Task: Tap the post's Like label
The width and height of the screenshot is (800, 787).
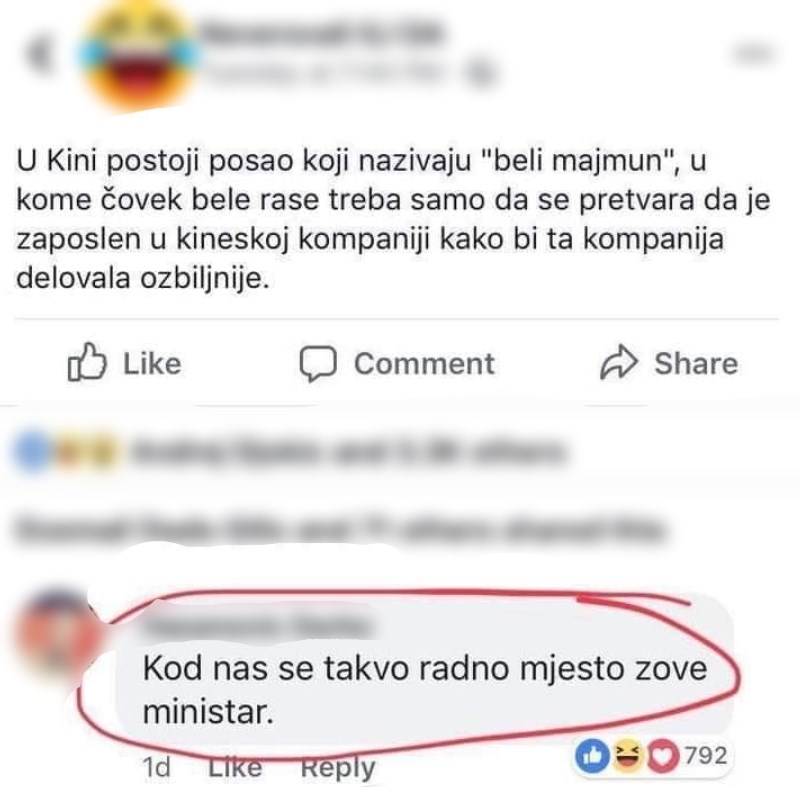Action: (x=152, y=364)
